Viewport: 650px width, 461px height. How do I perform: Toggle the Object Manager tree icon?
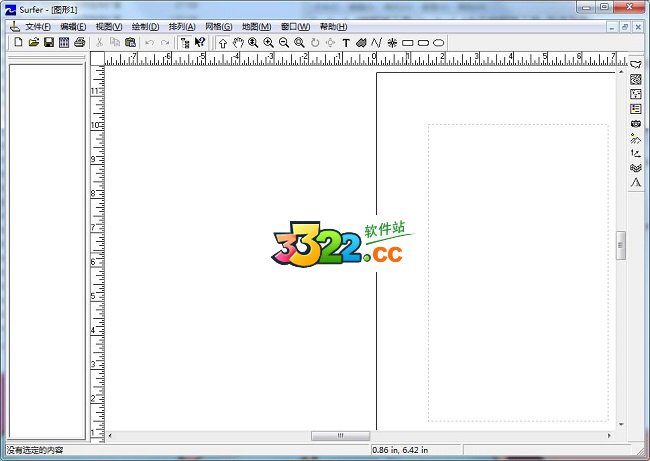pos(184,43)
